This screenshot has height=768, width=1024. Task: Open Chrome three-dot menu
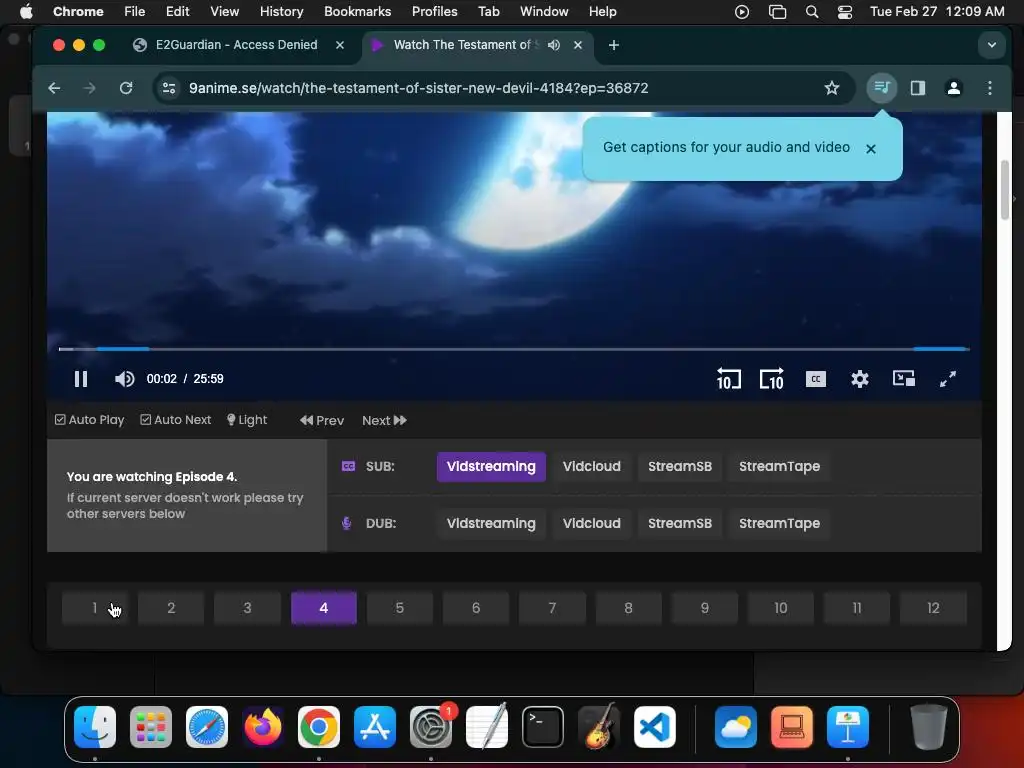tap(990, 88)
